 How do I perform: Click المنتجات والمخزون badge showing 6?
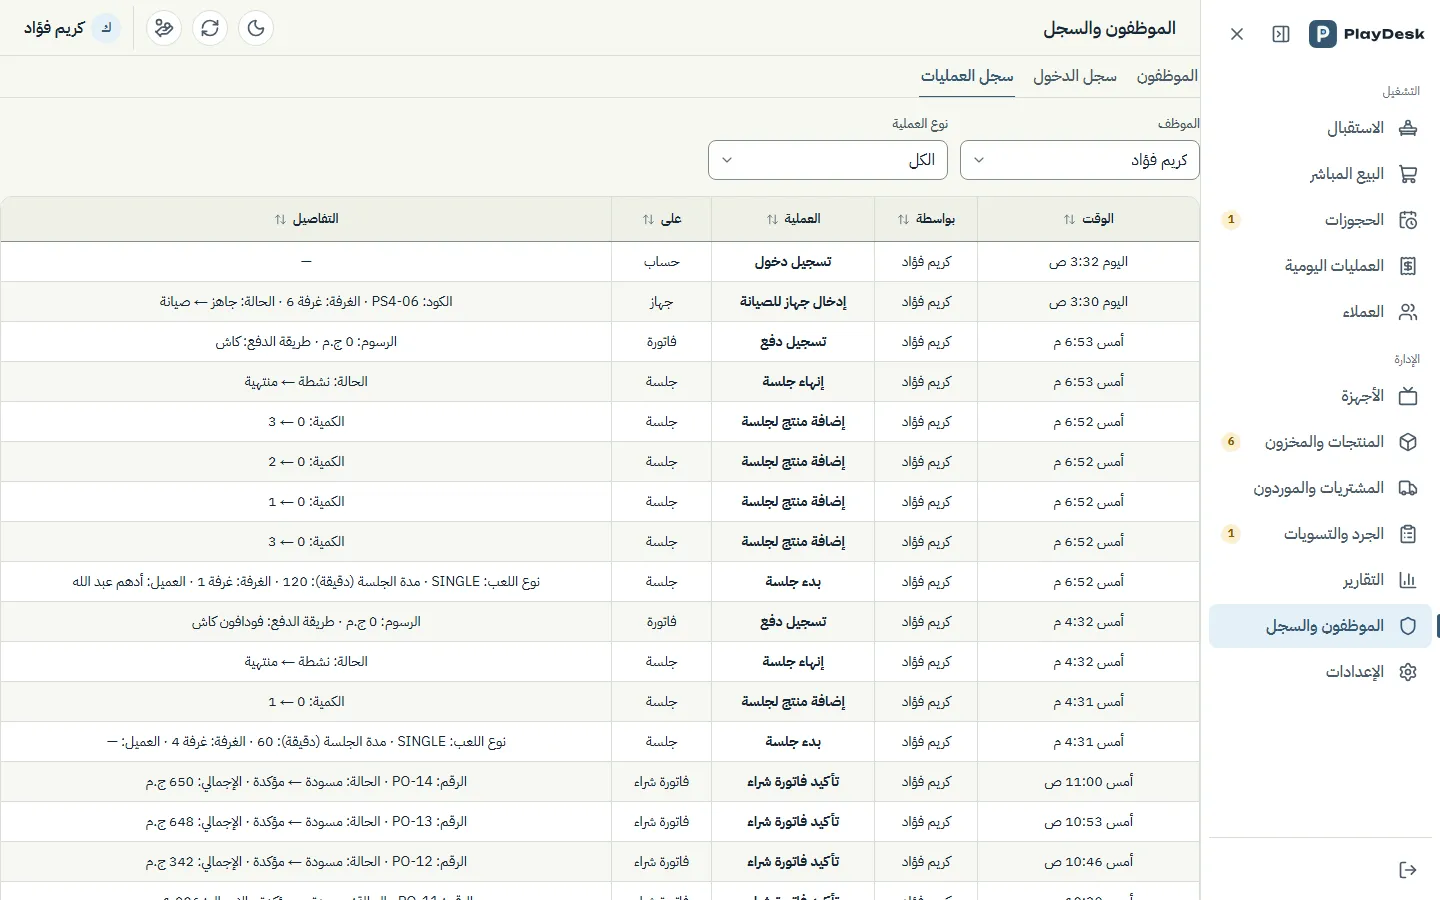tap(1231, 442)
